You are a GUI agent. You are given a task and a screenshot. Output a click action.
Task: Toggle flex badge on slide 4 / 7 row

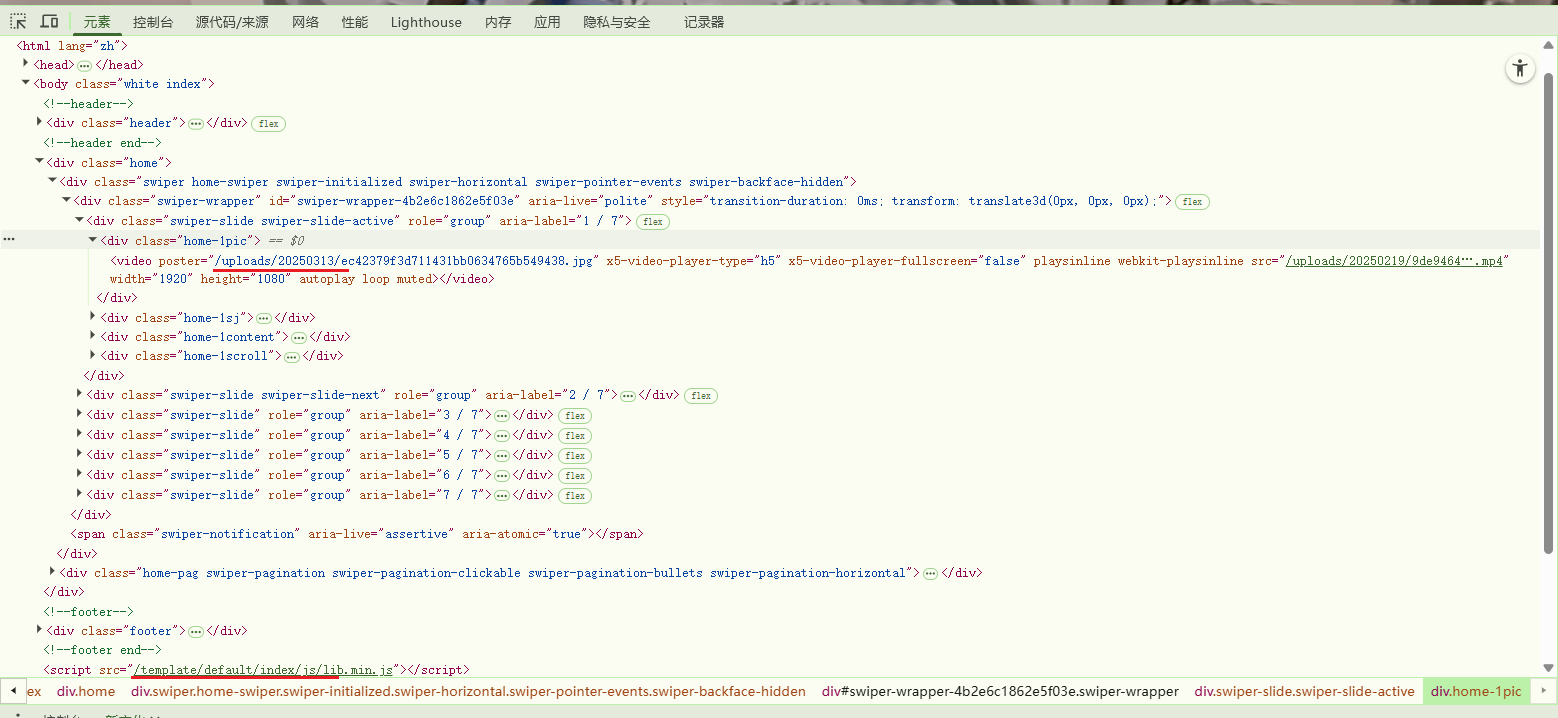pyautogui.click(x=574, y=436)
